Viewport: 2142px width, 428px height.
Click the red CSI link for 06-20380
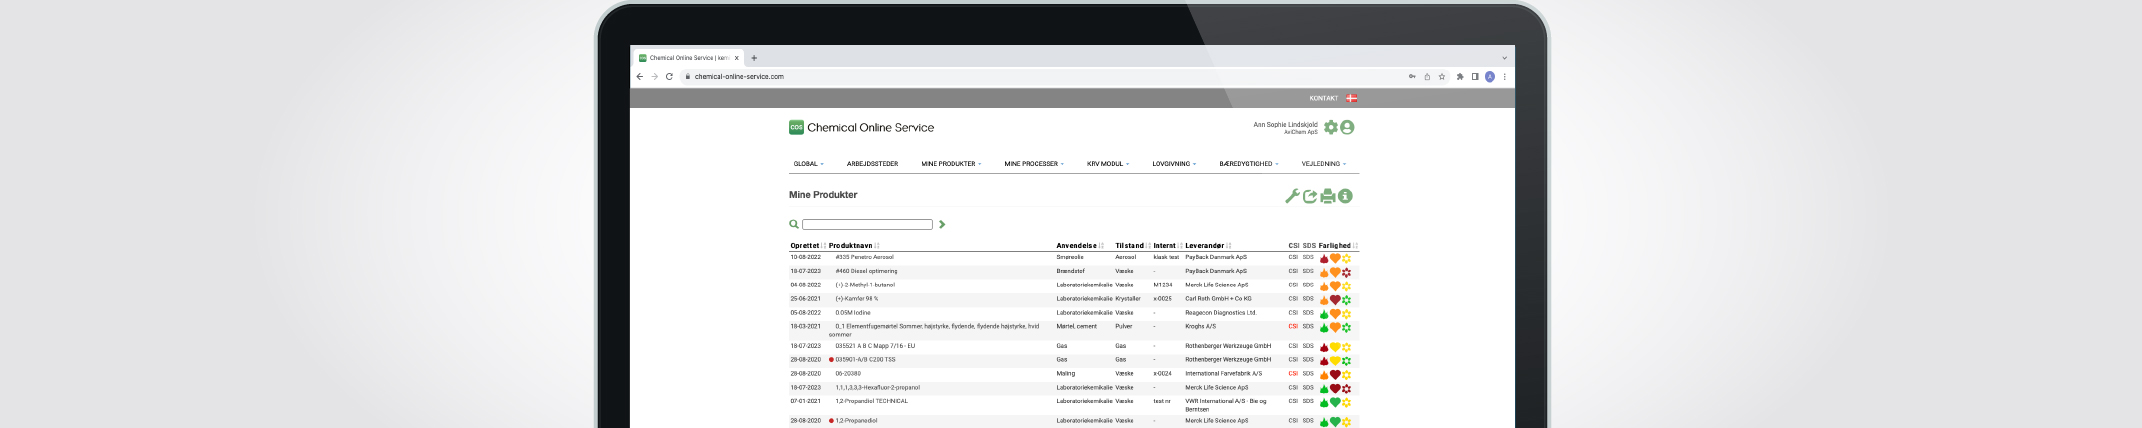pos(1293,374)
